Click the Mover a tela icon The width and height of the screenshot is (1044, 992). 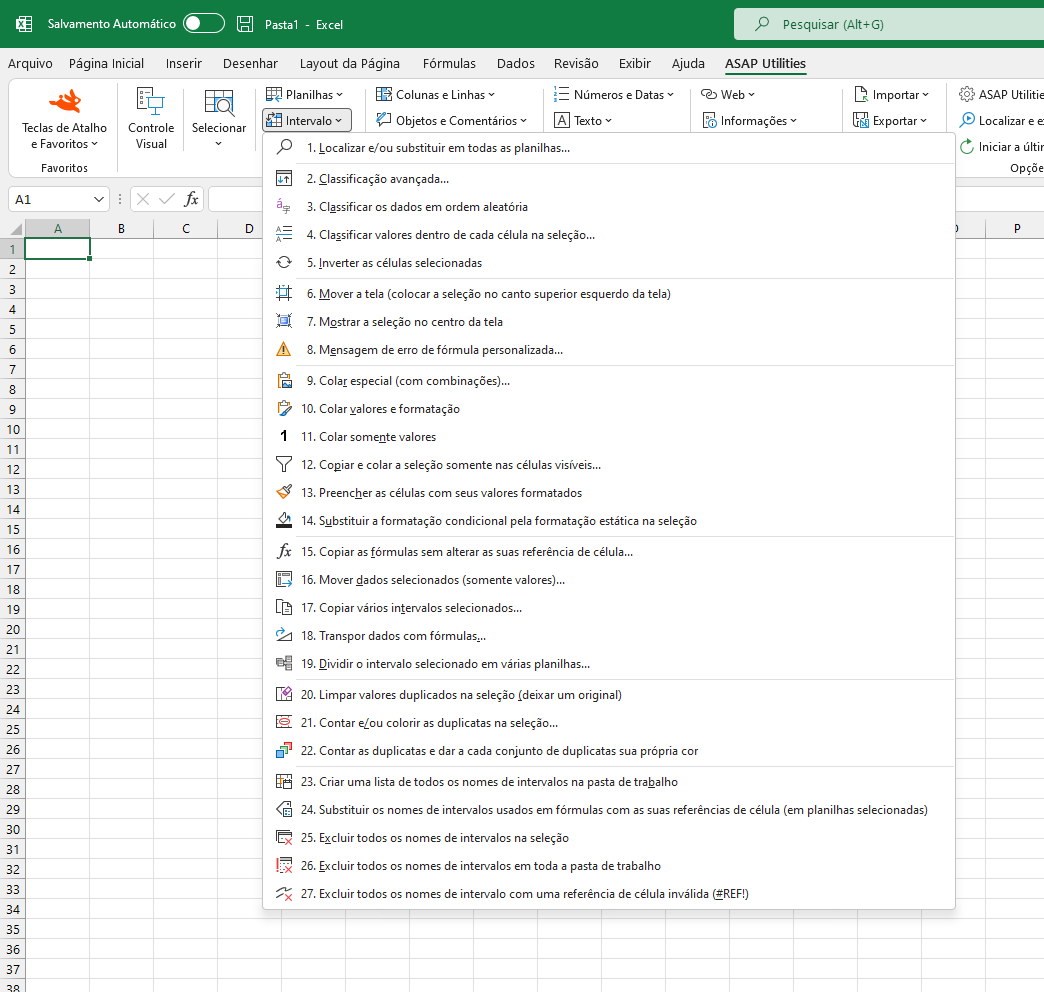[284, 293]
